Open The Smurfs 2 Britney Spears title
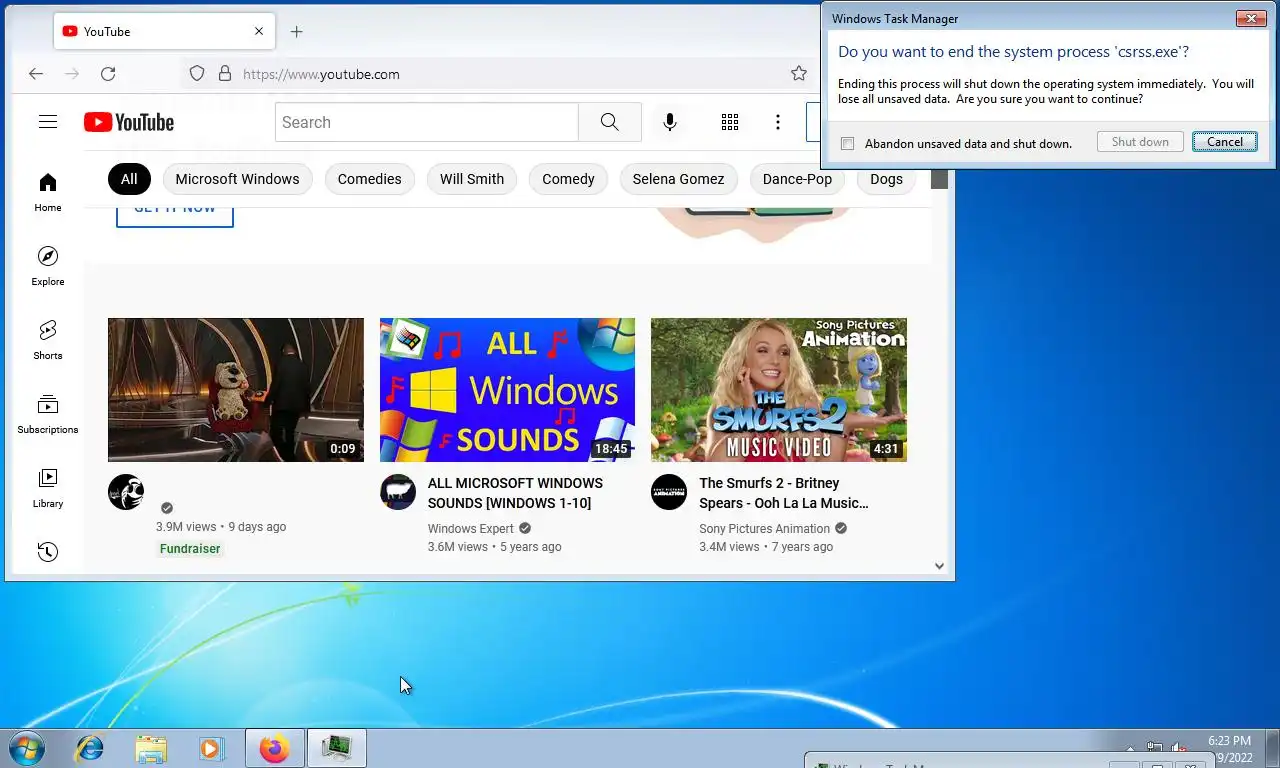 784,493
